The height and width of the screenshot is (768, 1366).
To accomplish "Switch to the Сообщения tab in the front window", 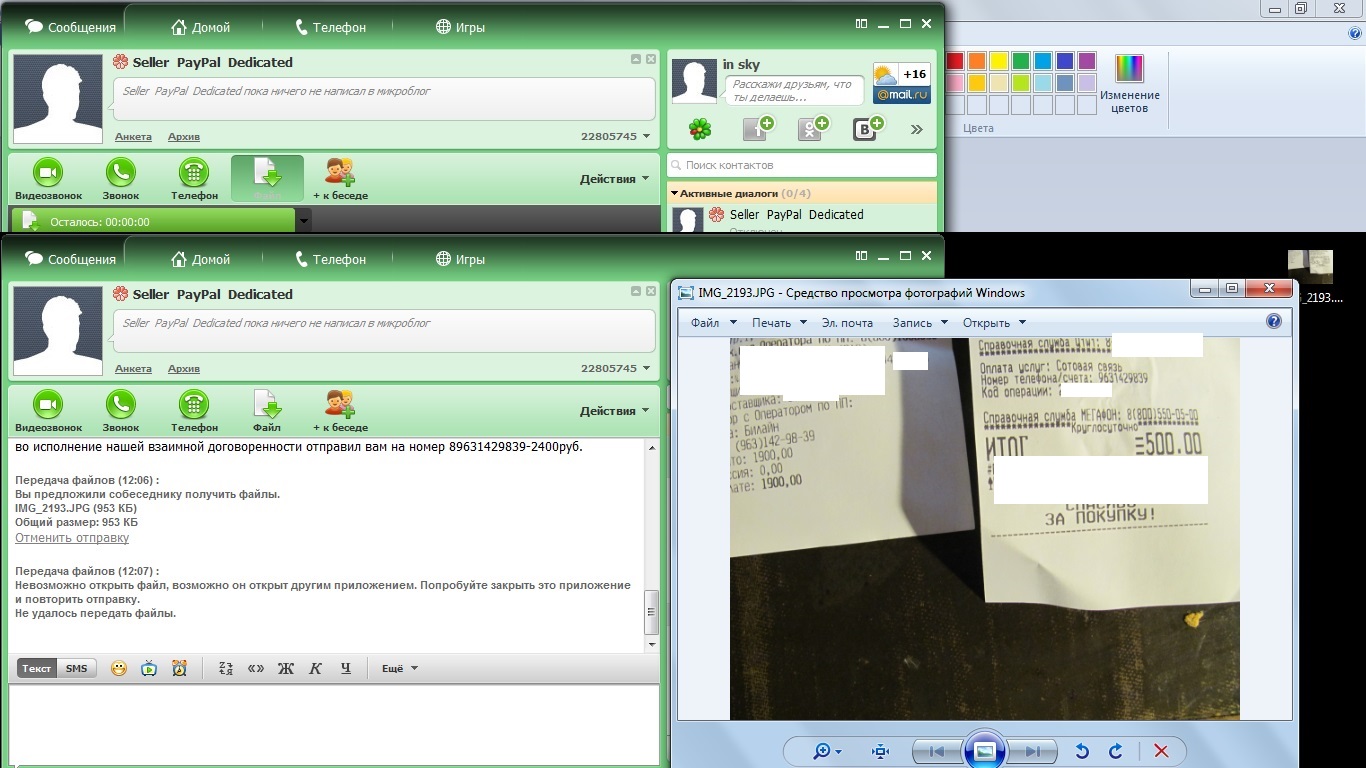I will (70, 259).
